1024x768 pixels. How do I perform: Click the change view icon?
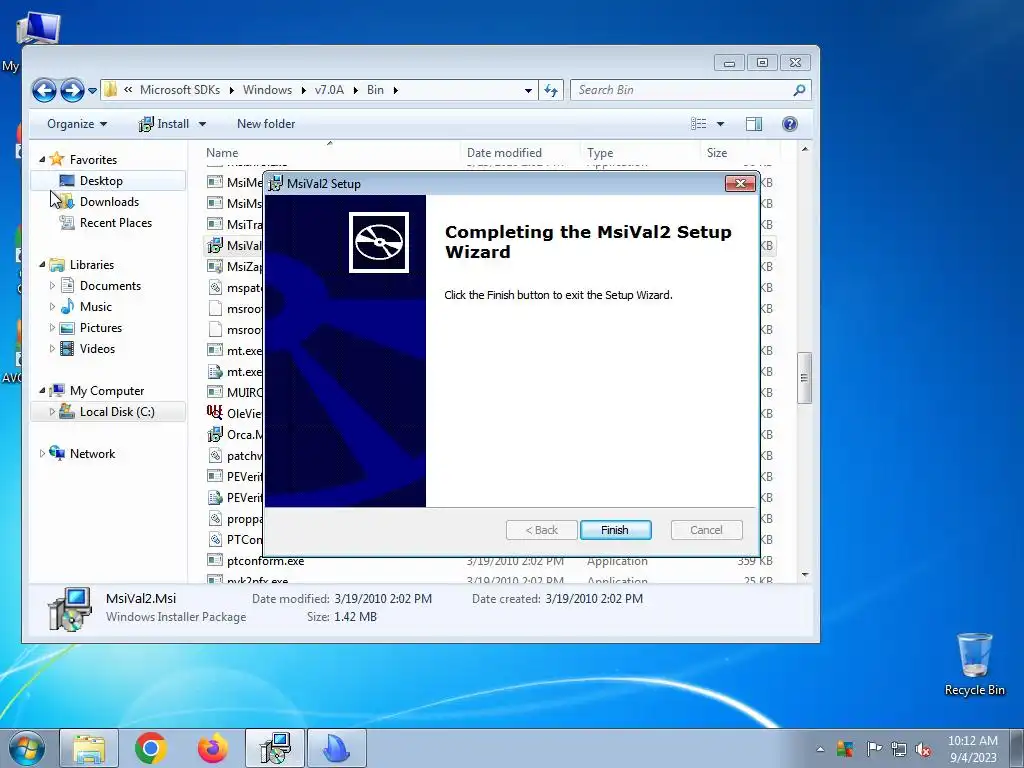698,124
